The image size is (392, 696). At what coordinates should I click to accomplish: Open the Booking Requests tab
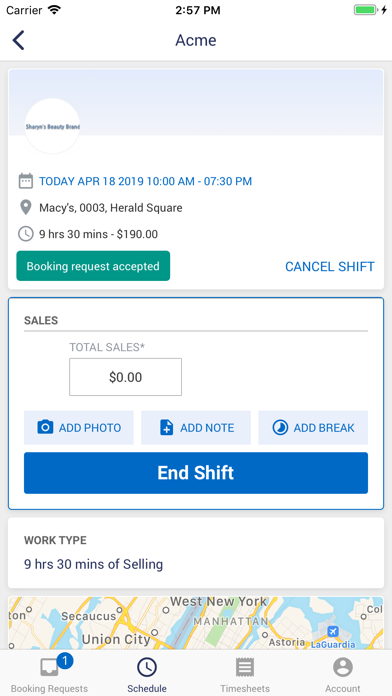49,673
